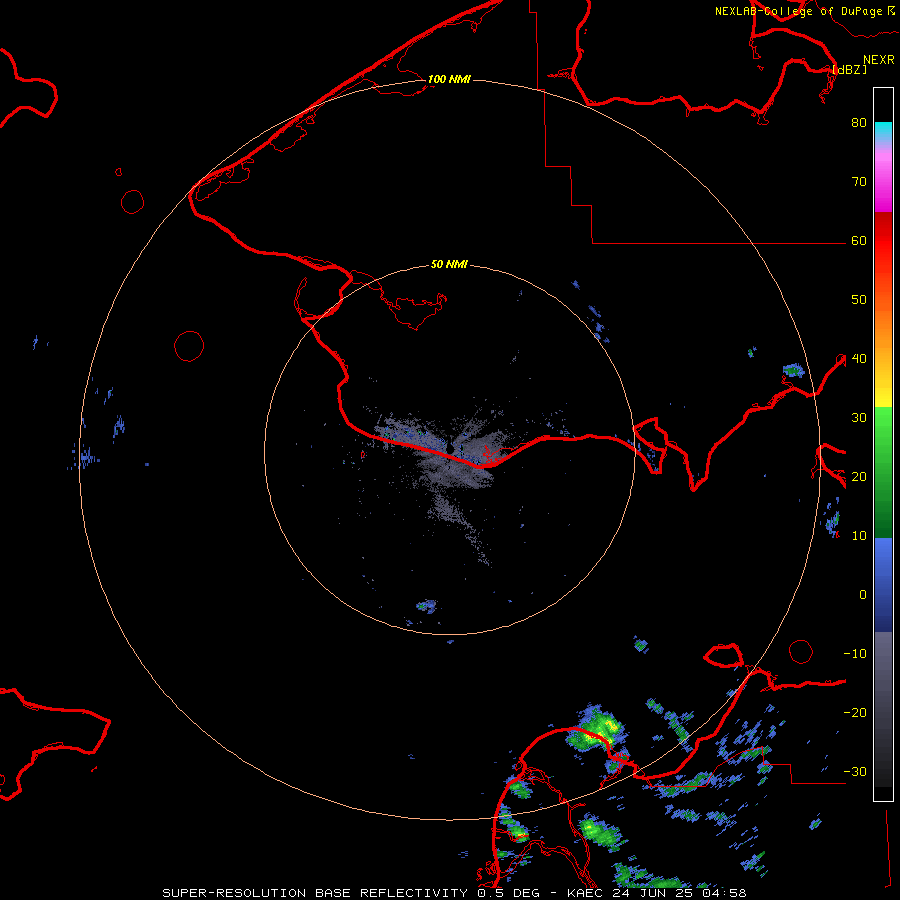Click the -30 dBZ legend value
900x900 pixels.
tap(855, 771)
